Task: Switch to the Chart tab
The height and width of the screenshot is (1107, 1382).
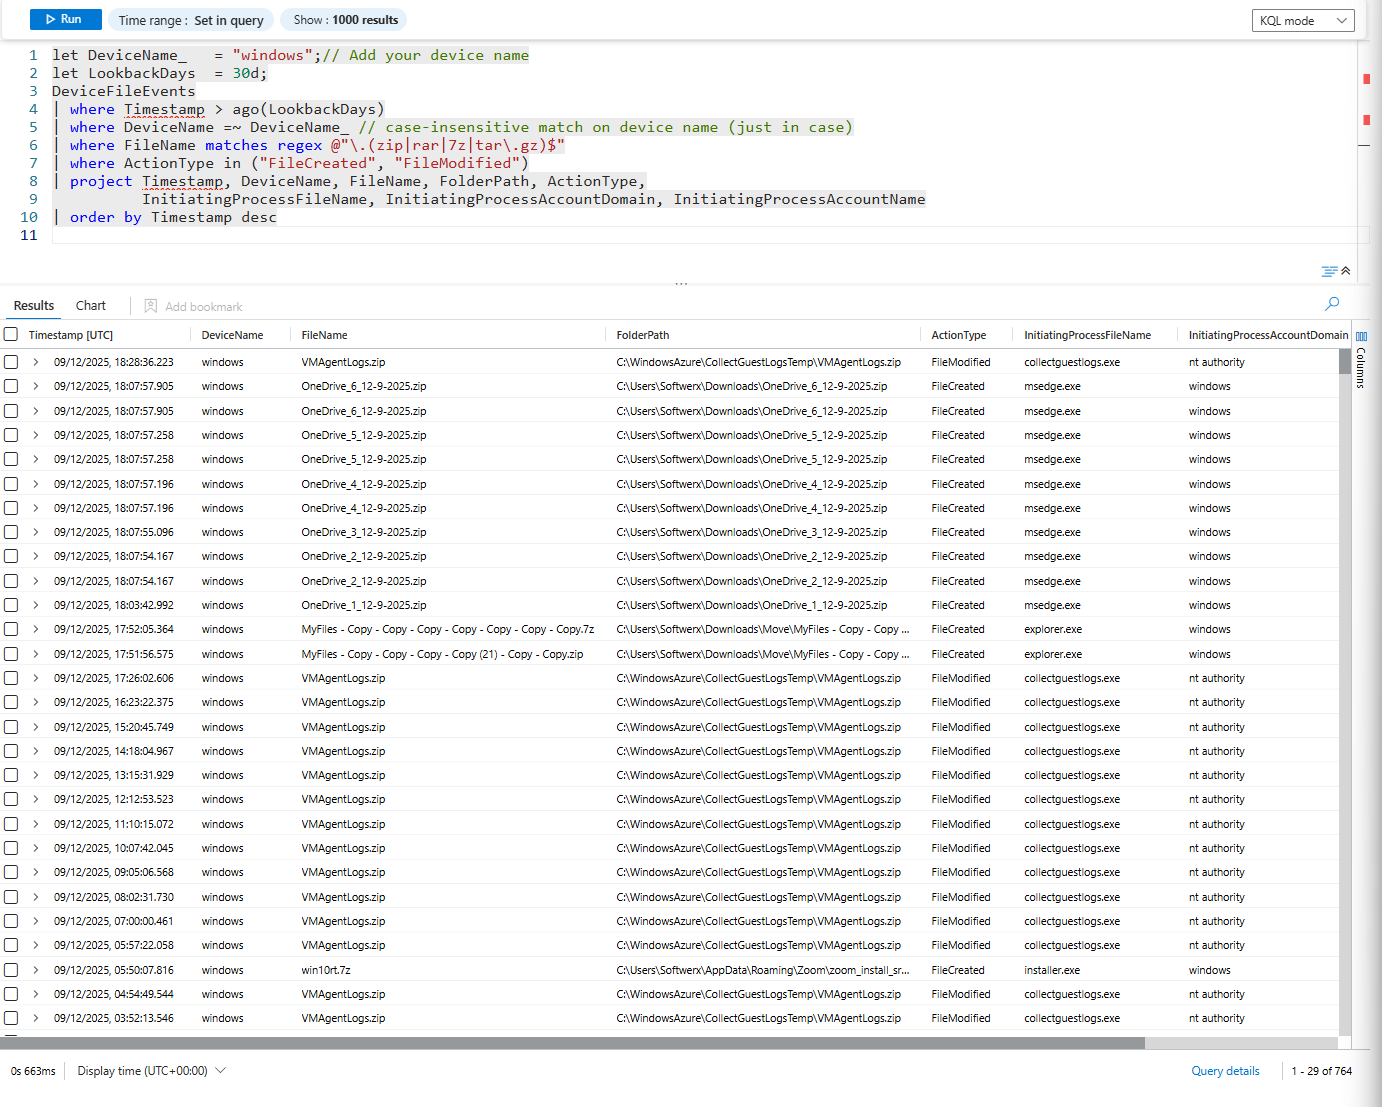Action: coord(90,306)
